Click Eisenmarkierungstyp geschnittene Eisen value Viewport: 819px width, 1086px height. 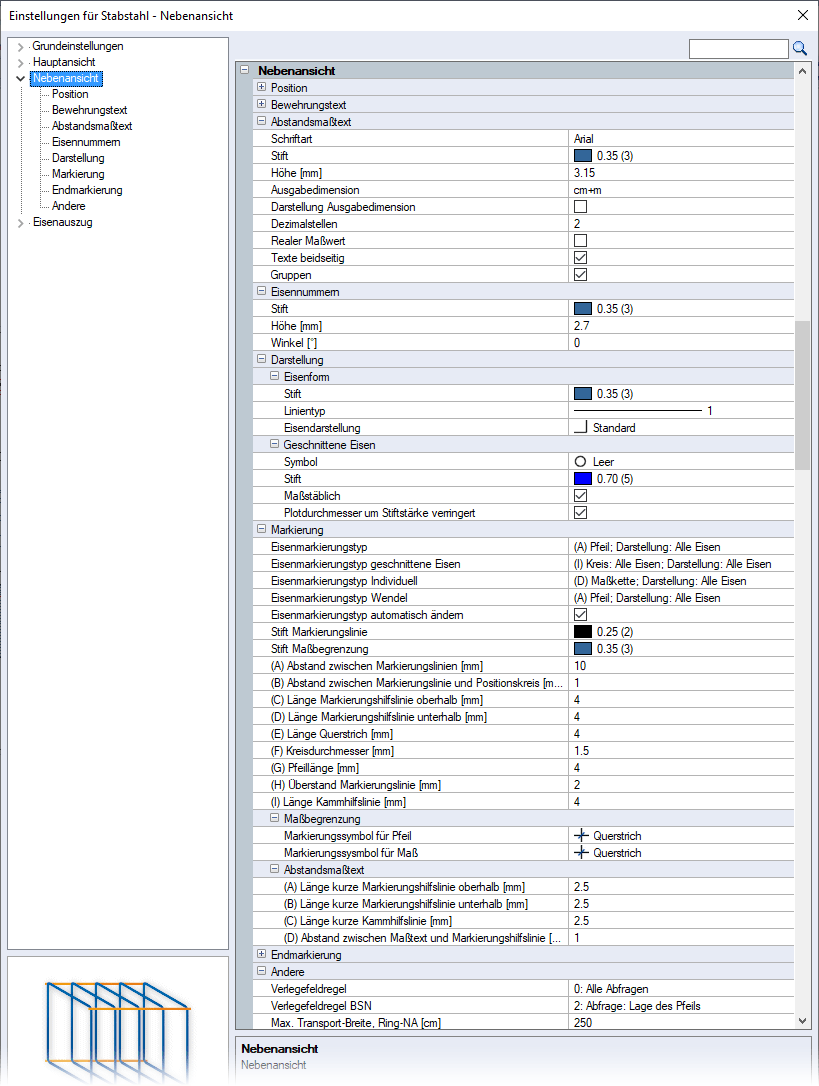click(x=672, y=564)
